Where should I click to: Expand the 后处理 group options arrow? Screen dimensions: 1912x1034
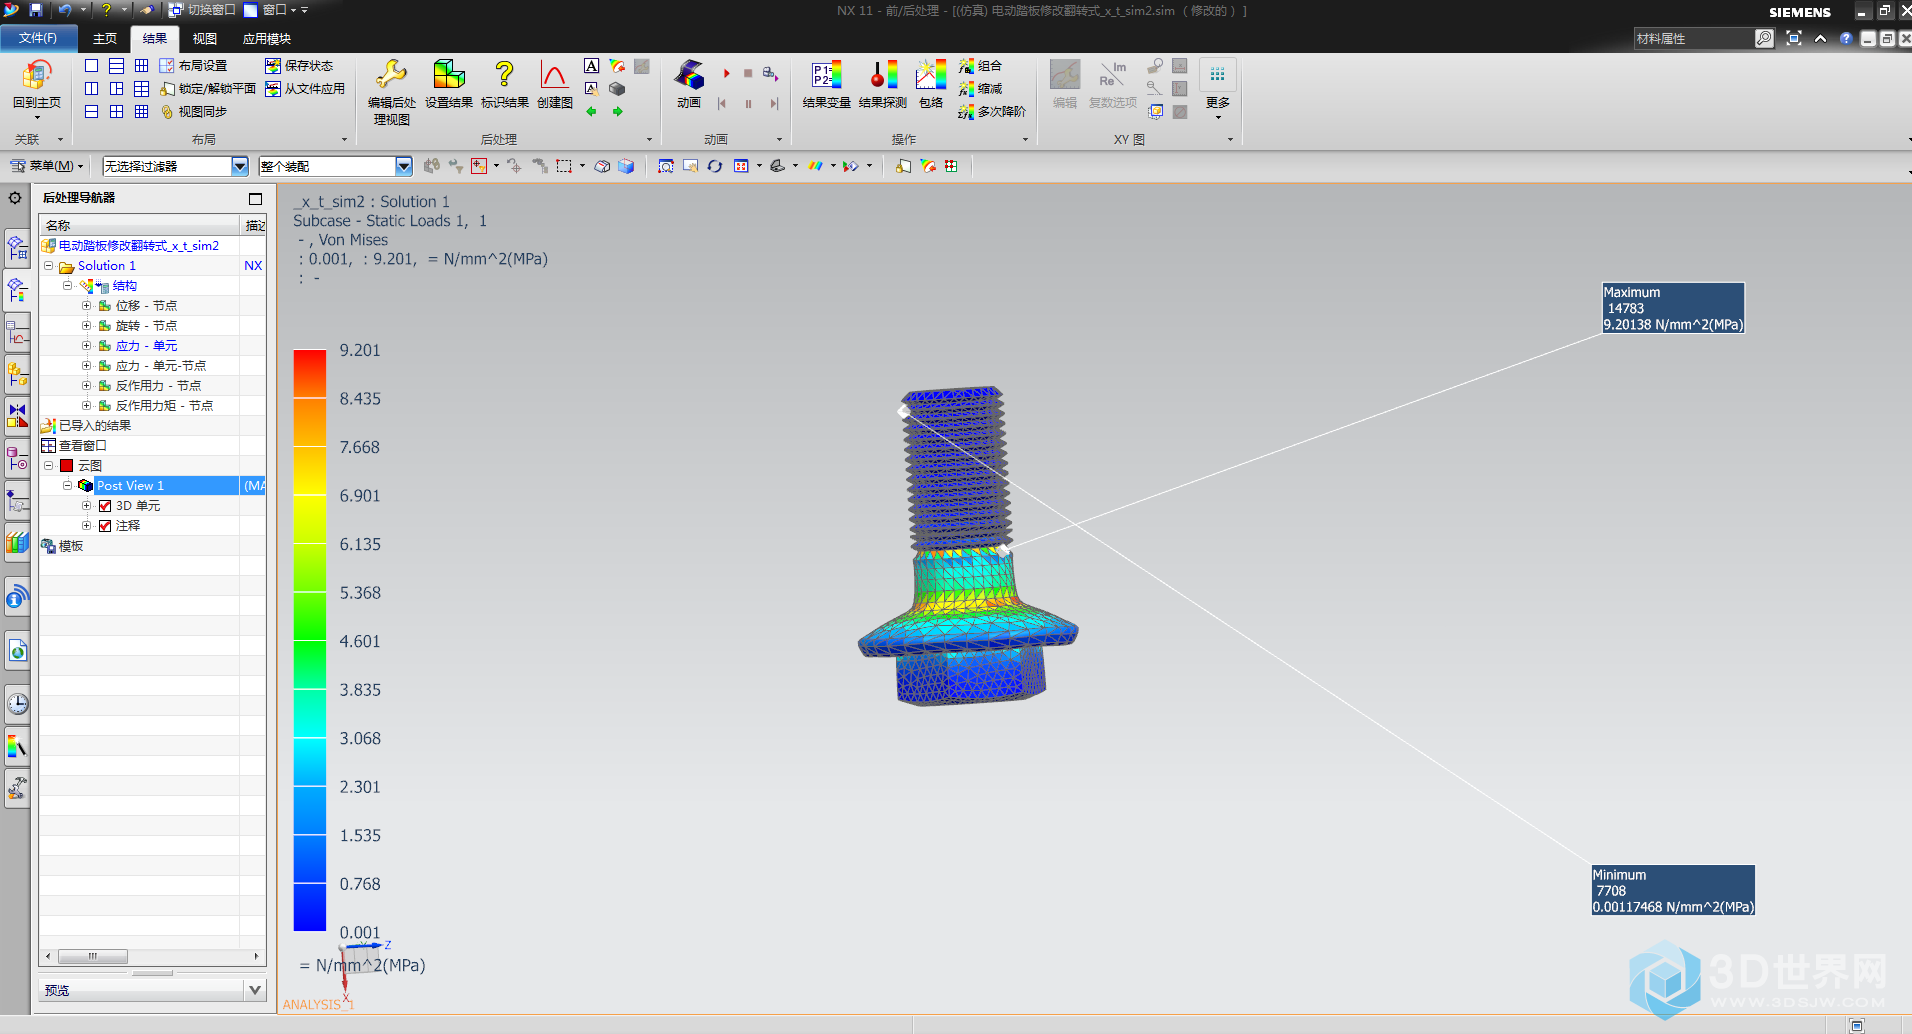[x=649, y=140]
